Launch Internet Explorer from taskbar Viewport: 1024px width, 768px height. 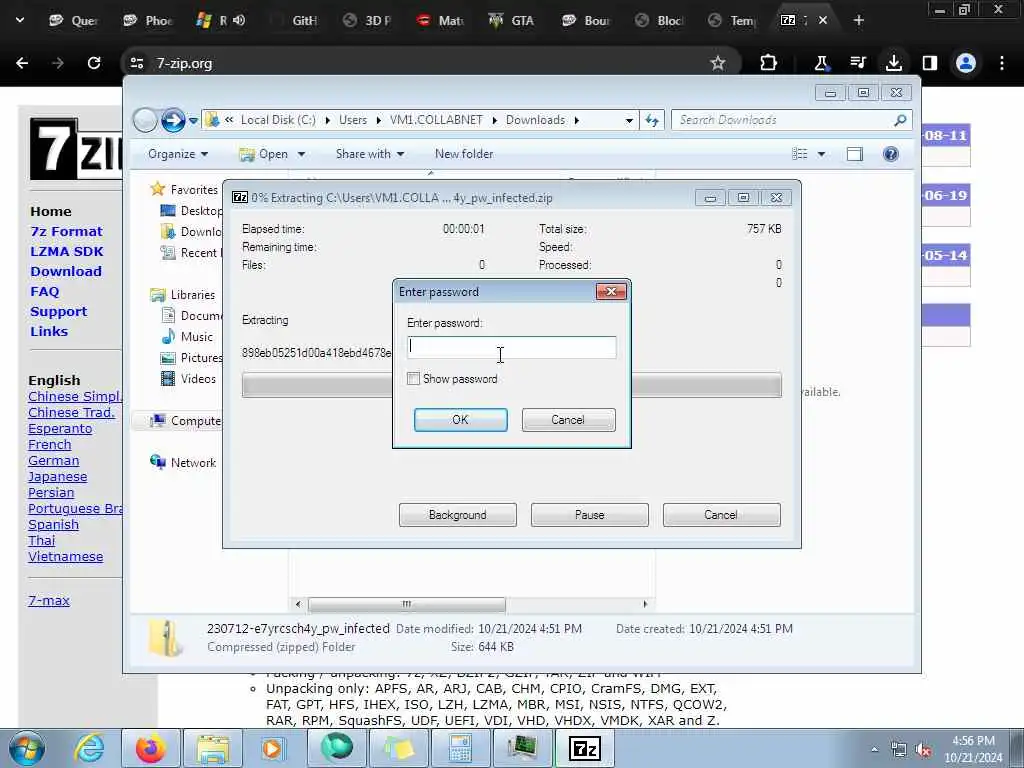[88, 748]
